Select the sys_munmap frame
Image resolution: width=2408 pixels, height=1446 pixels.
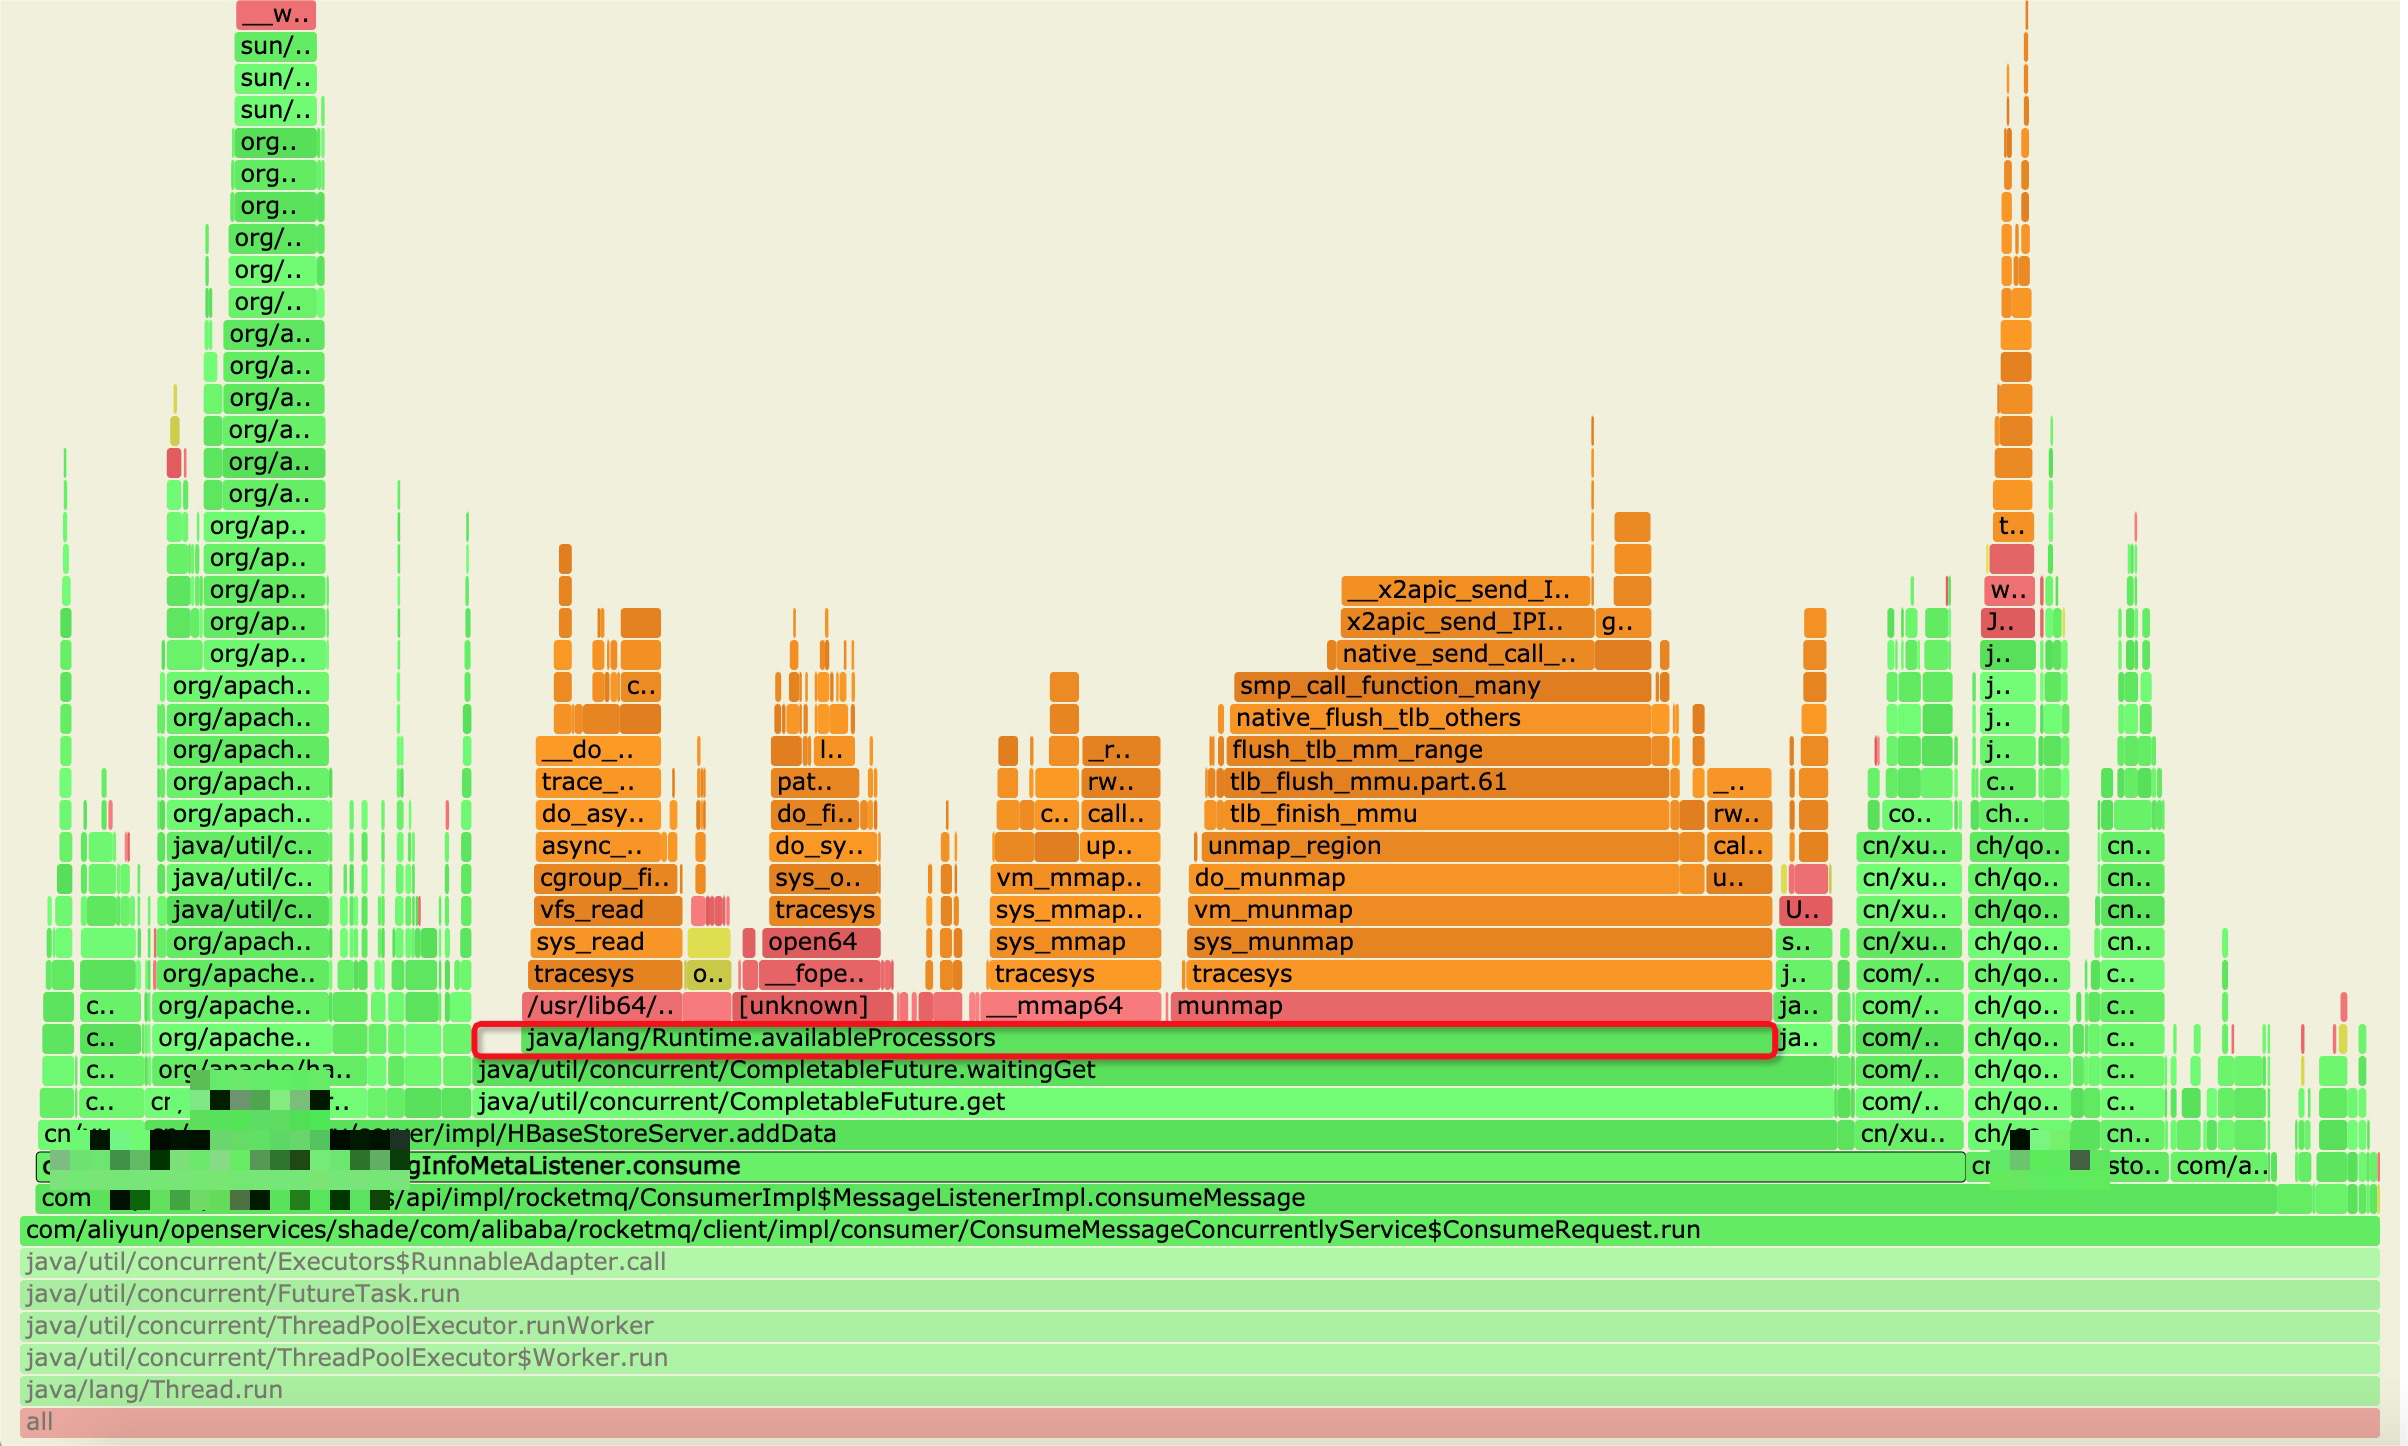(1479, 942)
